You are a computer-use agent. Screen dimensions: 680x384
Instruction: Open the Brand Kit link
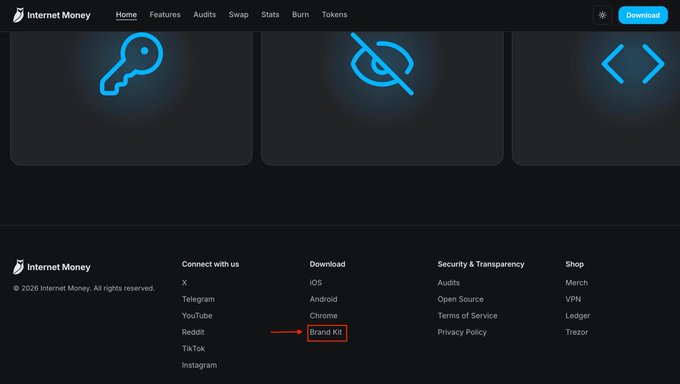(x=326, y=332)
